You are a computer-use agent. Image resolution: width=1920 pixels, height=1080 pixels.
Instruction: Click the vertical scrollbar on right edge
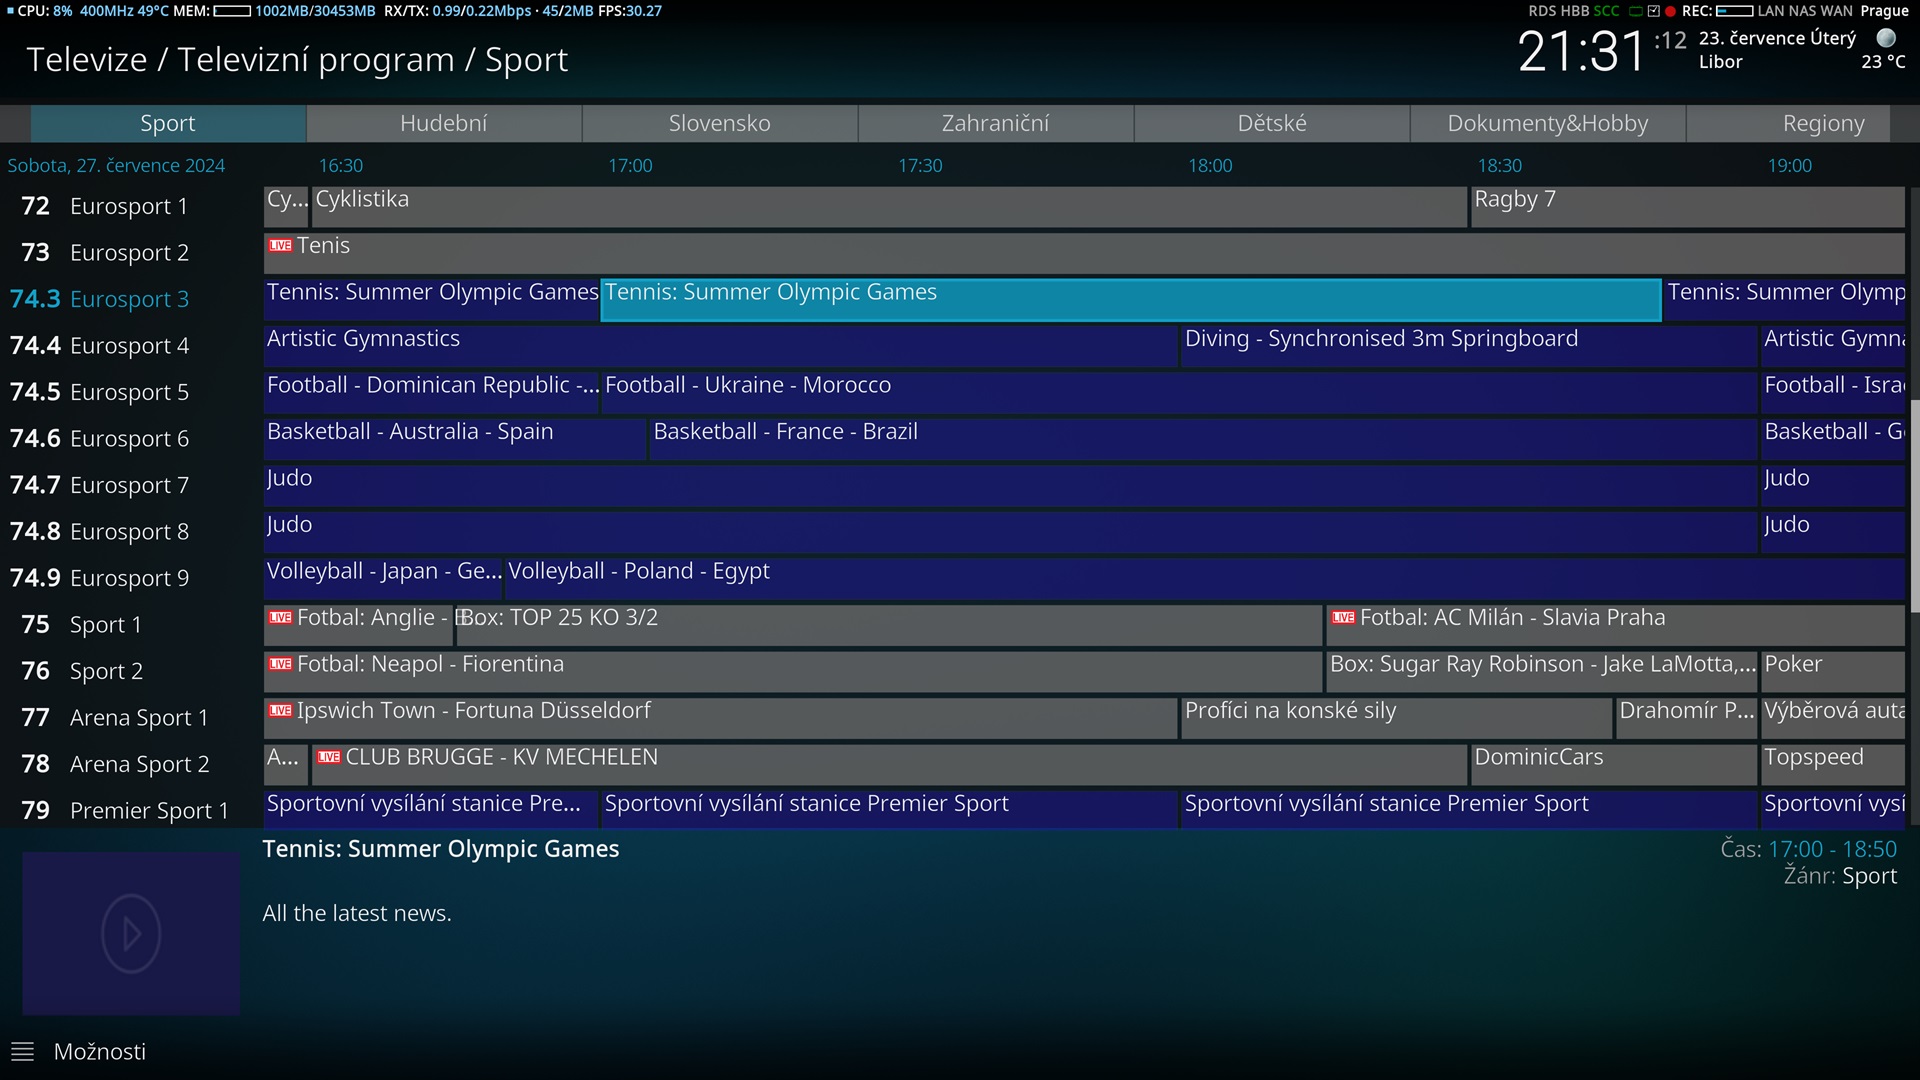coord(1914,500)
